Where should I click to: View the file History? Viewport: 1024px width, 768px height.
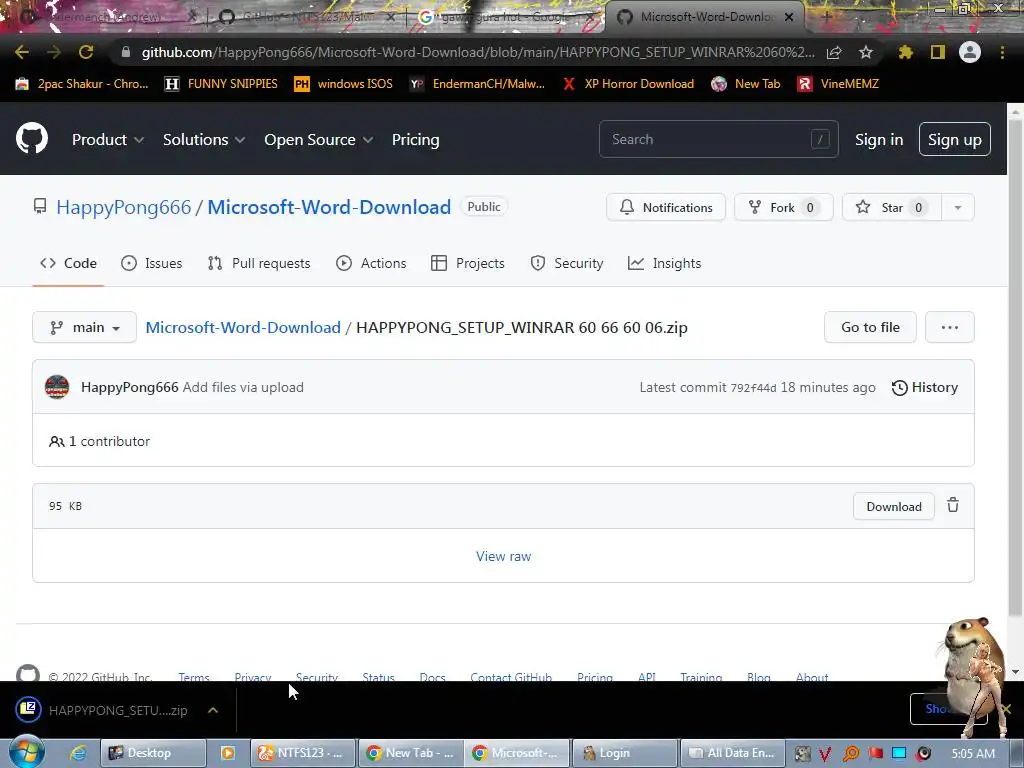925,387
